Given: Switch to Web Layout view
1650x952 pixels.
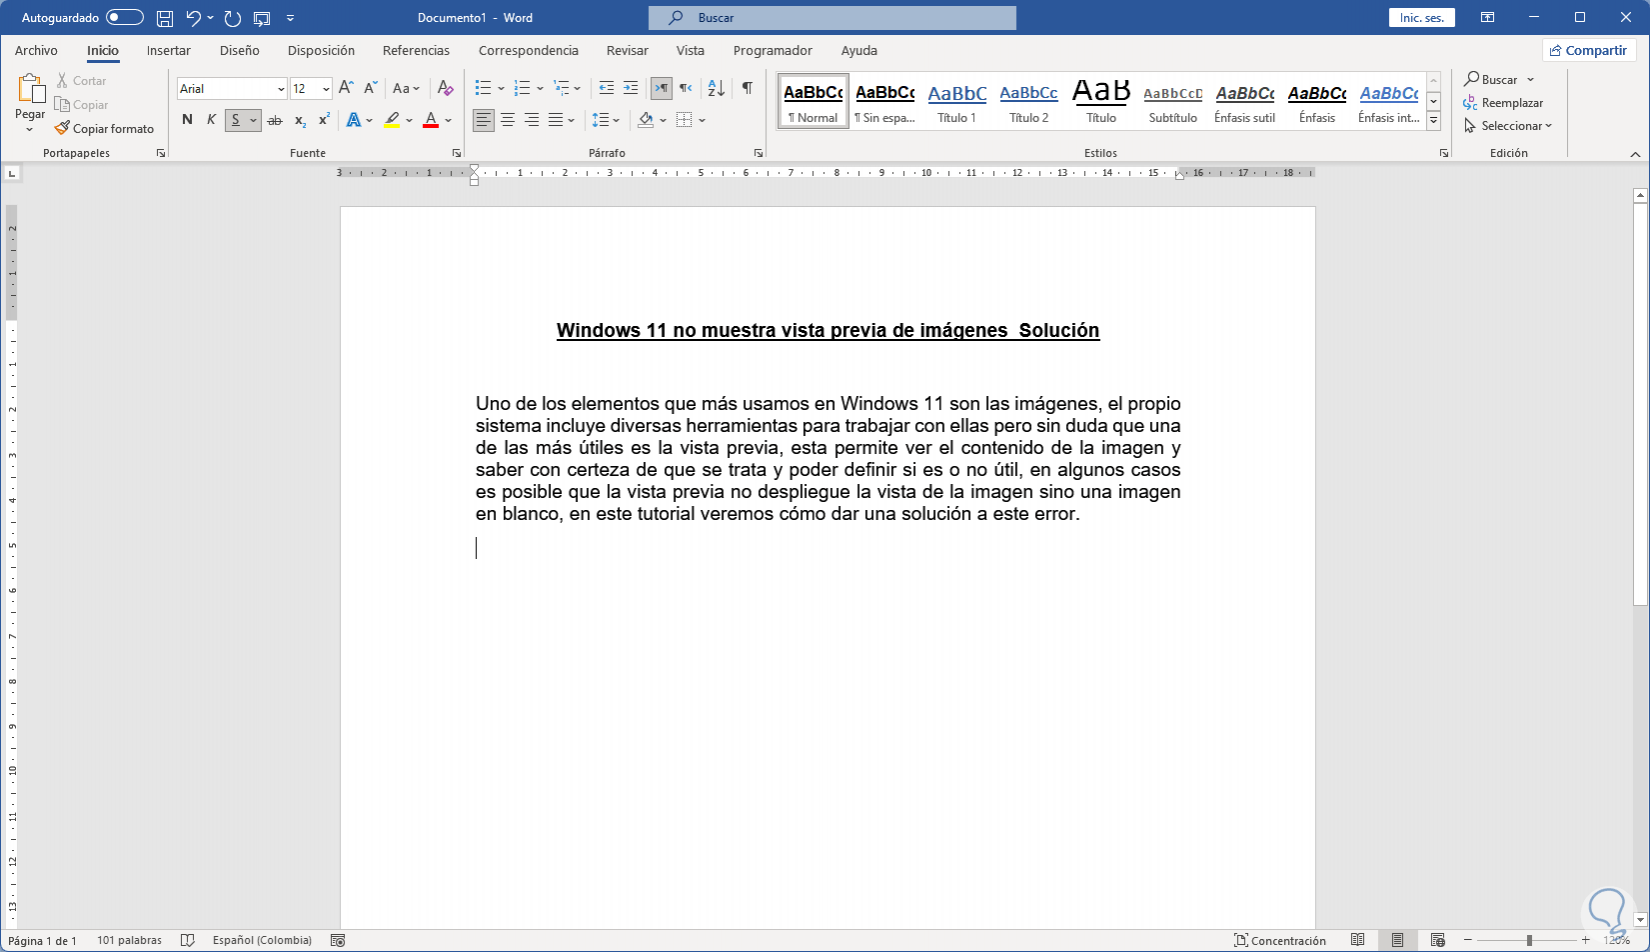Looking at the screenshot, I should point(1438,940).
